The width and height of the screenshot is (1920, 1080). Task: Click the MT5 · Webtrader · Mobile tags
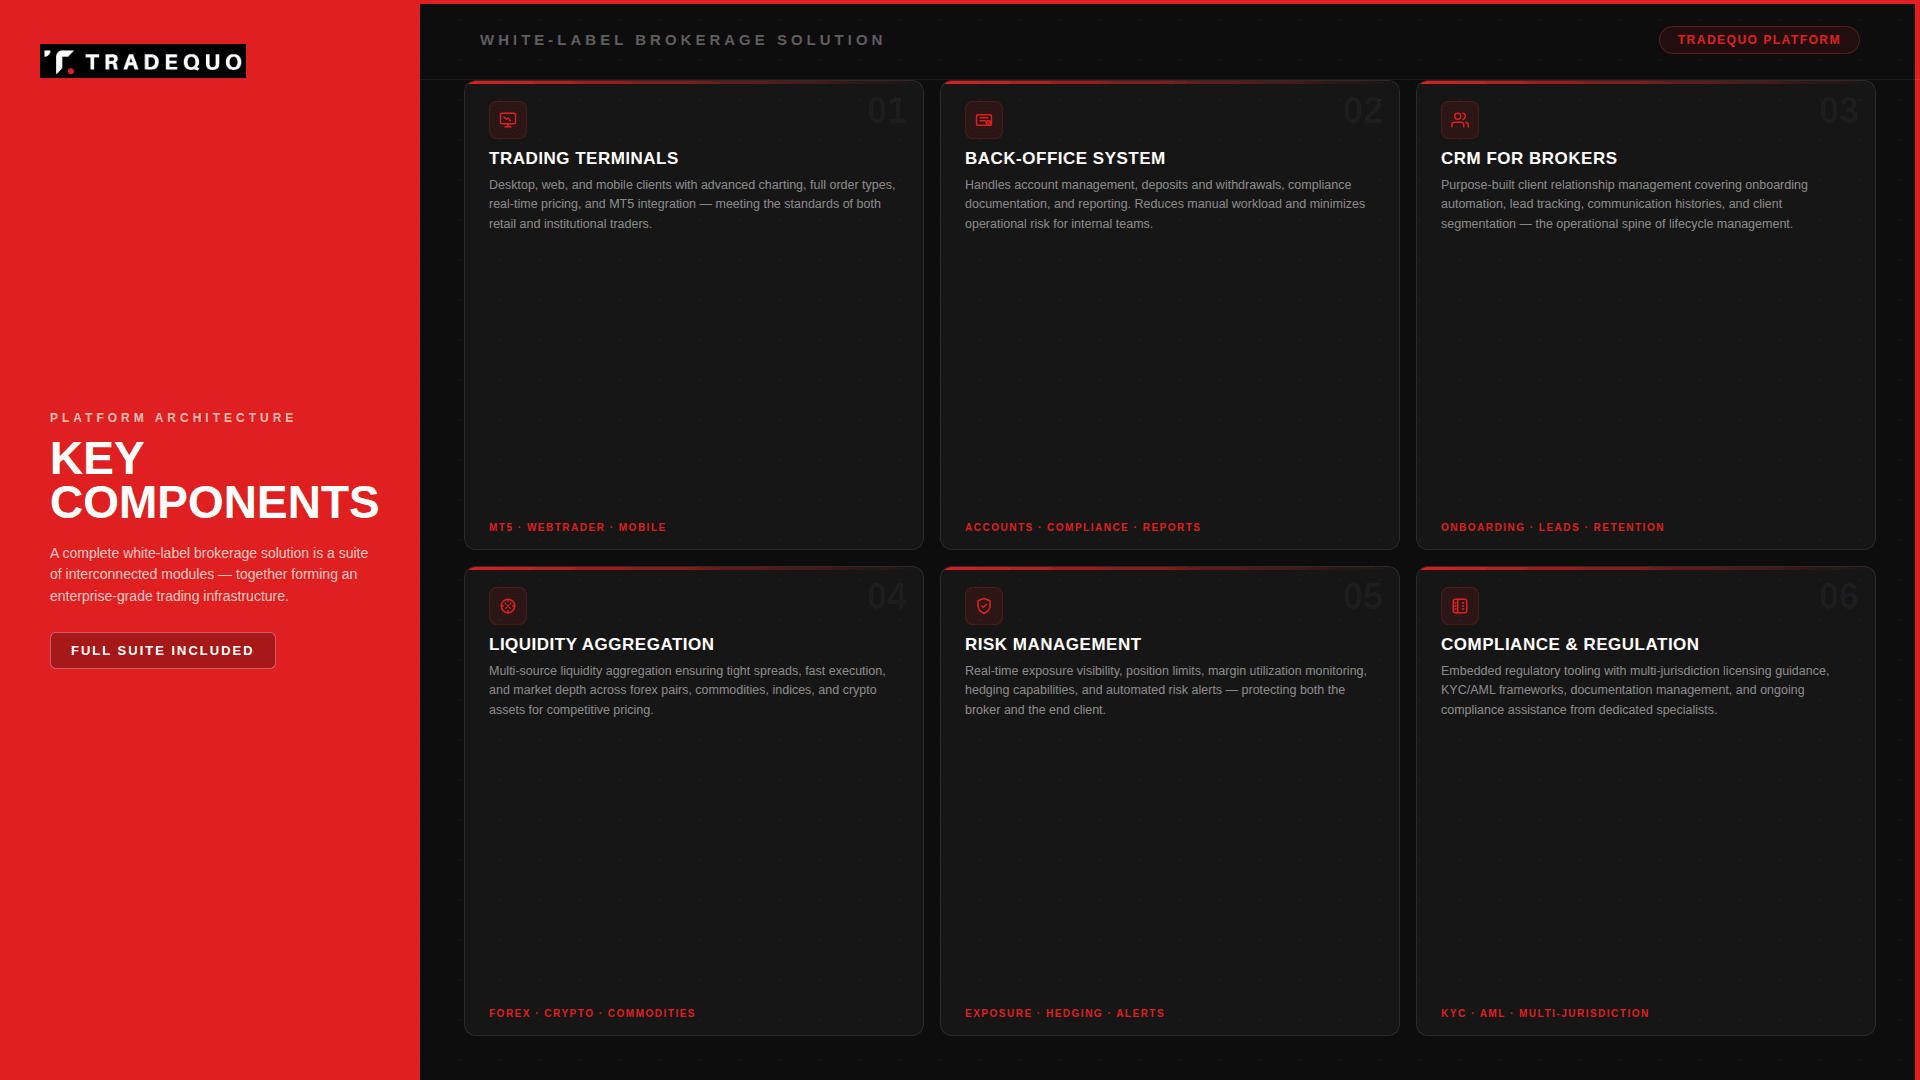[x=578, y=527]
